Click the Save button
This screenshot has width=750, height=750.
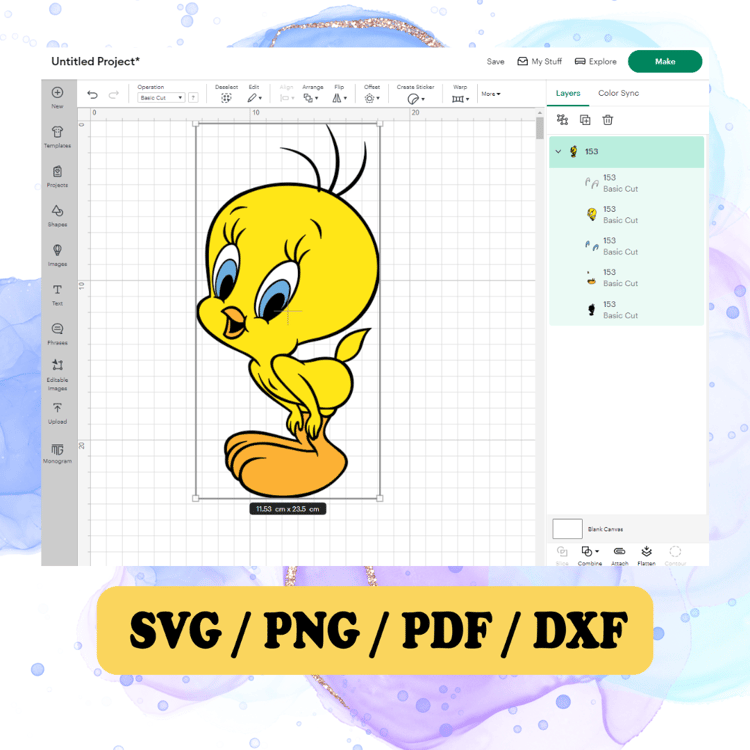[x=496, y=61]
